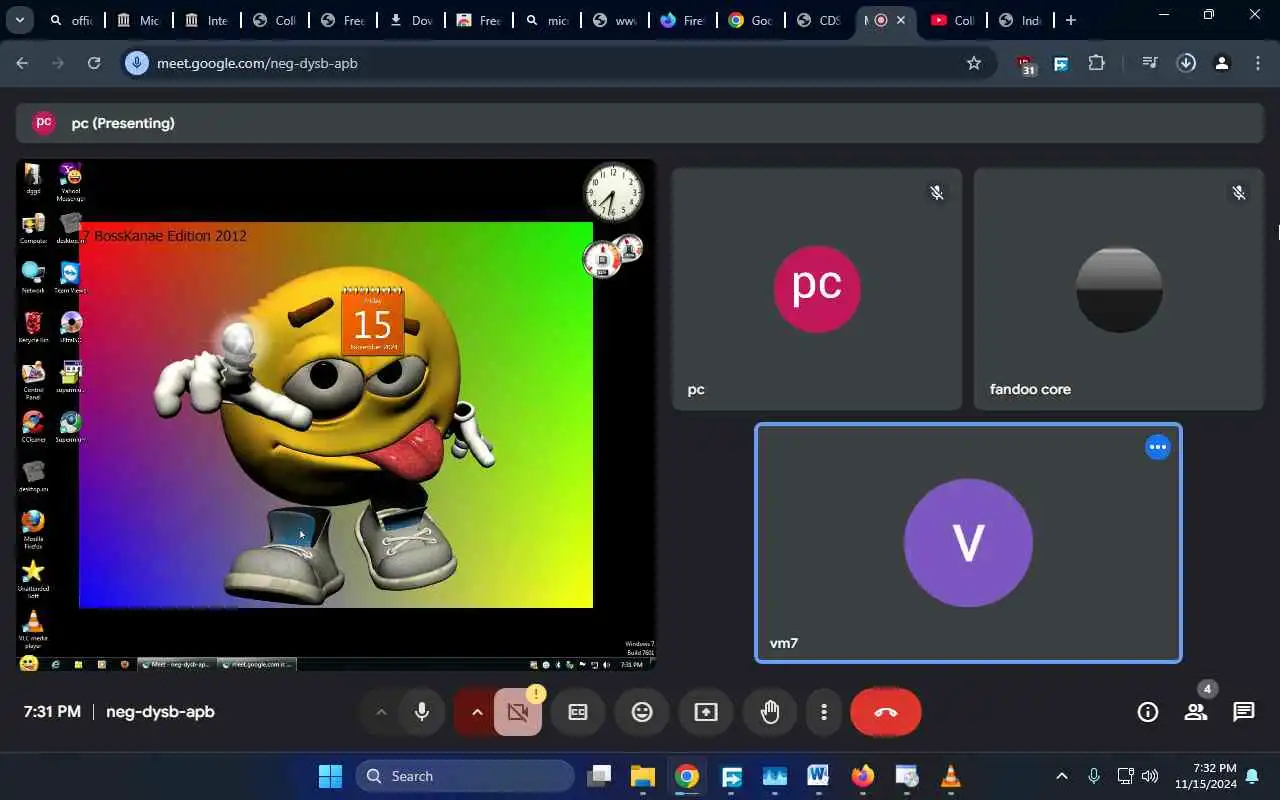Open Firefox from taskbar
1280x800 pixels.
pos(862,776)
